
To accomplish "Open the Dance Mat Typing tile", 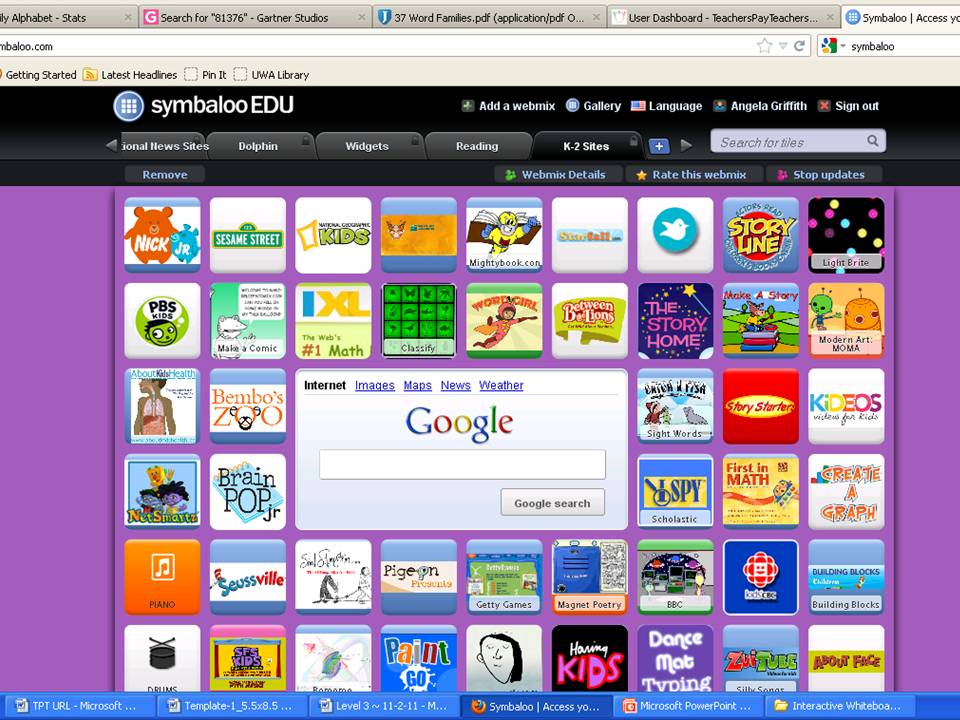I will (x=675, y=659).
